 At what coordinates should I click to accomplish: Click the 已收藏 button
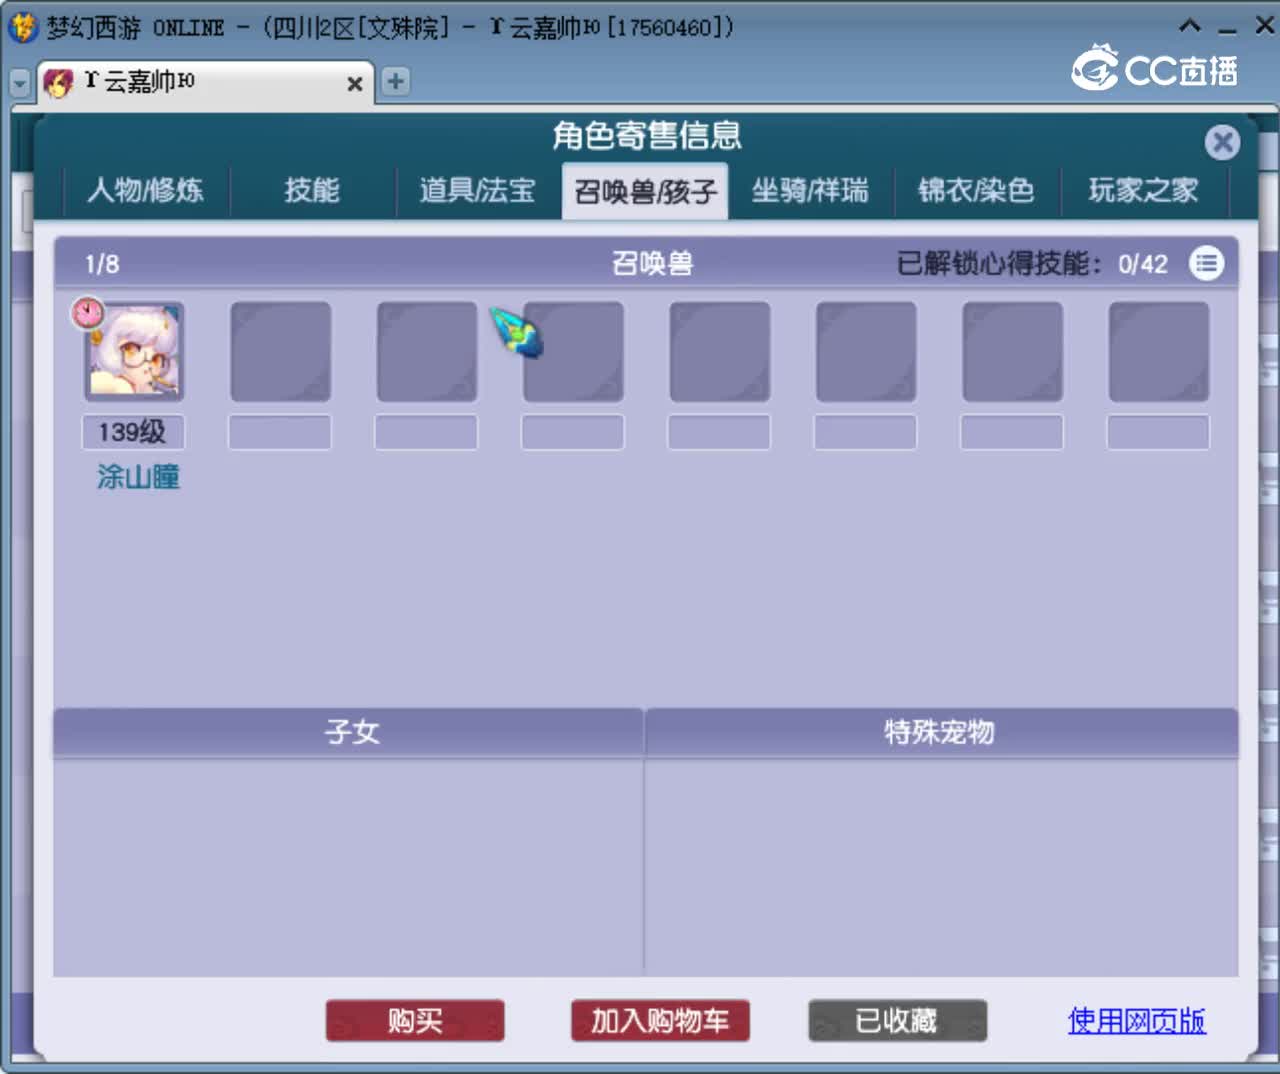coord(897,1021)
